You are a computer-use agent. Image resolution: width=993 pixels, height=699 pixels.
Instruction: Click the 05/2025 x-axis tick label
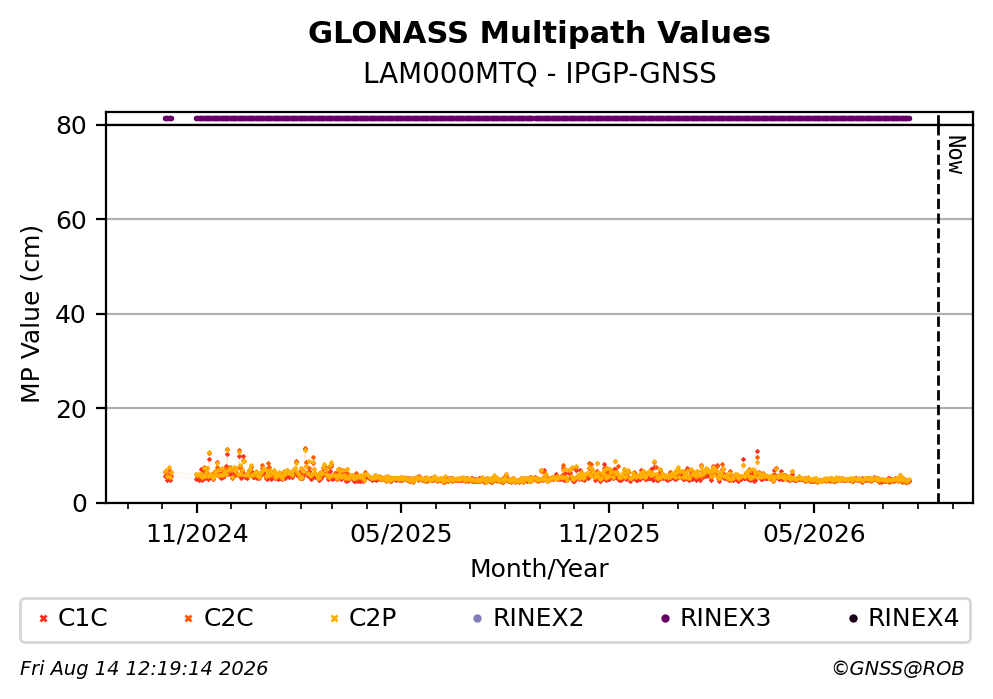click(x=401, y=534)
